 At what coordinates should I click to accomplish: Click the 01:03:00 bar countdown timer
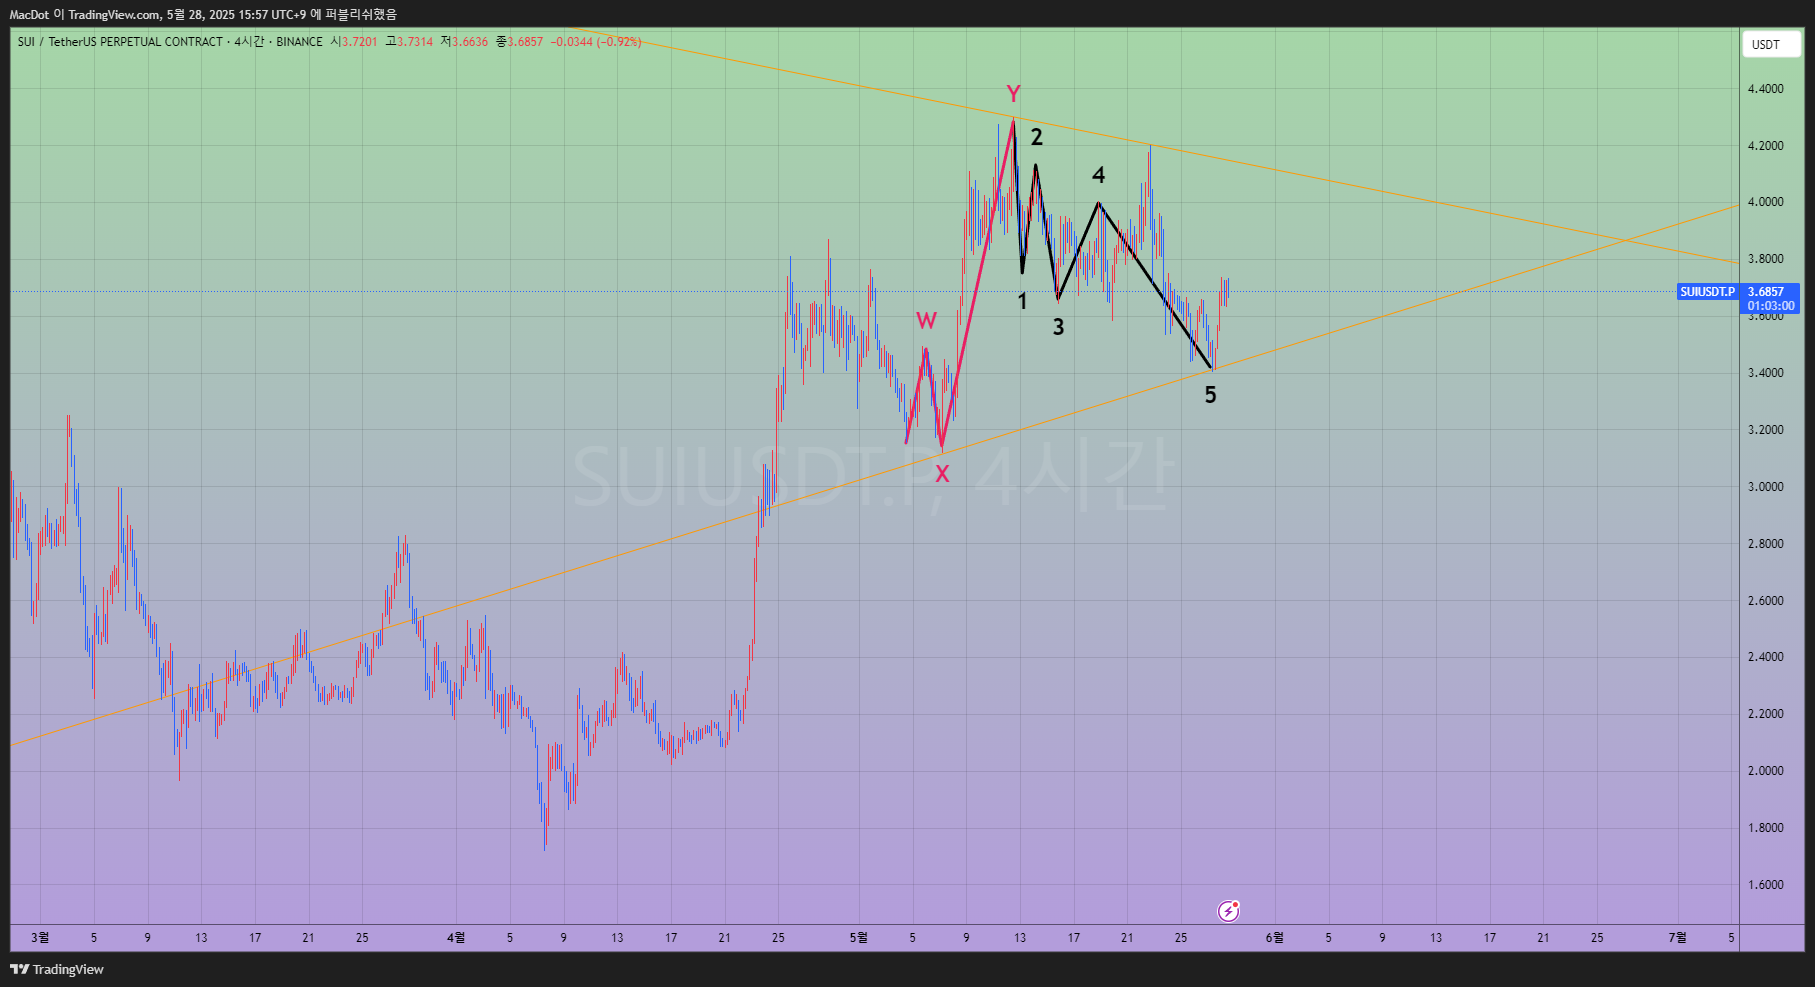1771,306
